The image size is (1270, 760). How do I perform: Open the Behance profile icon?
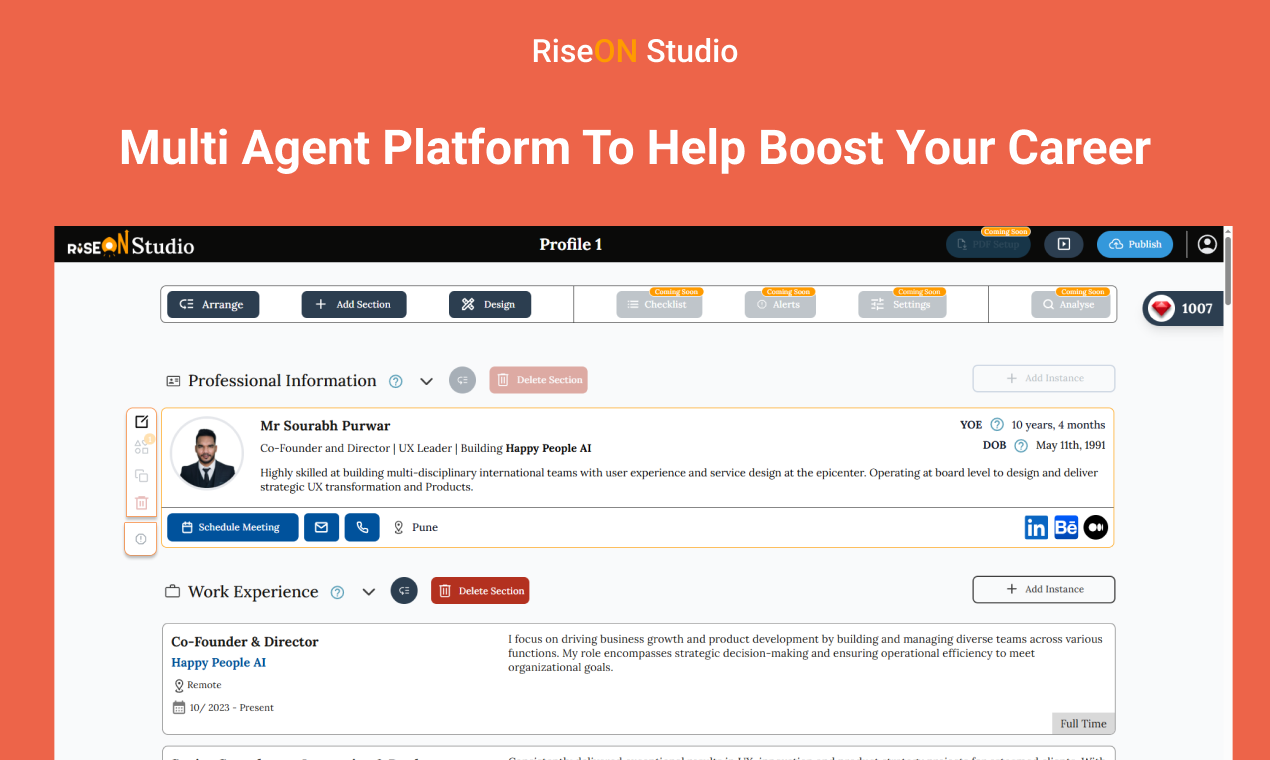1066,527
